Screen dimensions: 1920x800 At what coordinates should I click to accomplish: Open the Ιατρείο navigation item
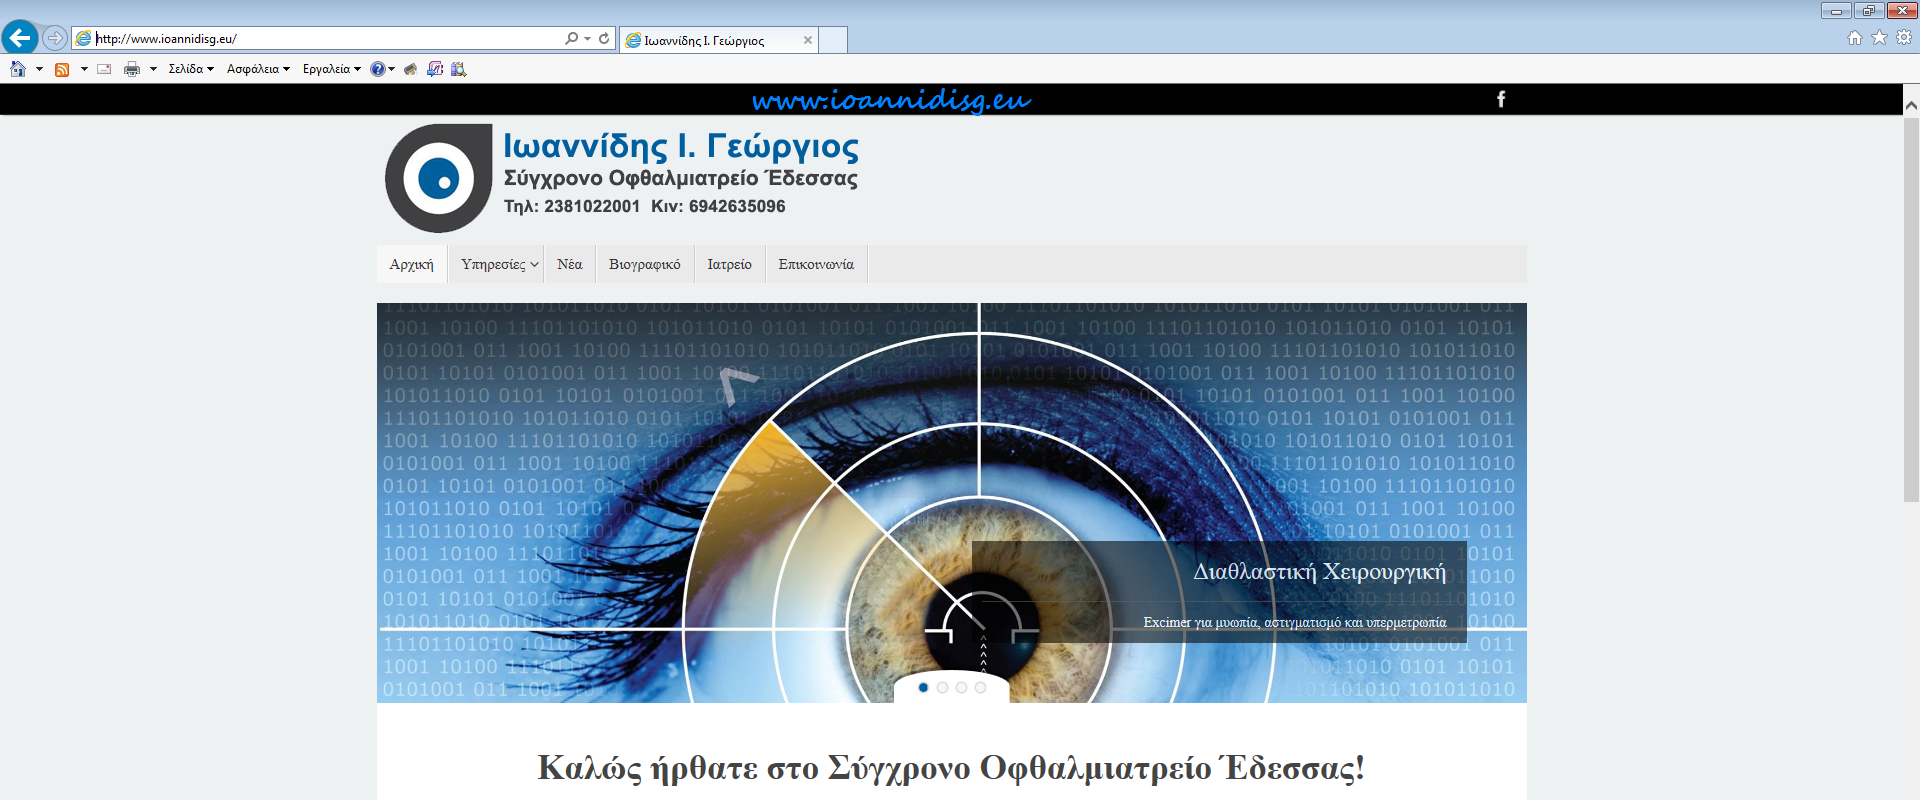[x=730, y=264]
